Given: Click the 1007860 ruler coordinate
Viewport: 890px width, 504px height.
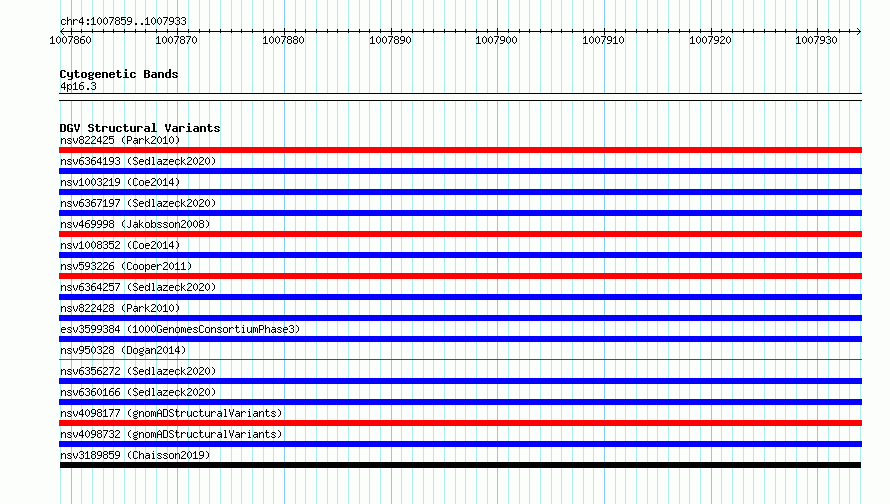Looking at the screenshot, I should [x=70, y=40].
